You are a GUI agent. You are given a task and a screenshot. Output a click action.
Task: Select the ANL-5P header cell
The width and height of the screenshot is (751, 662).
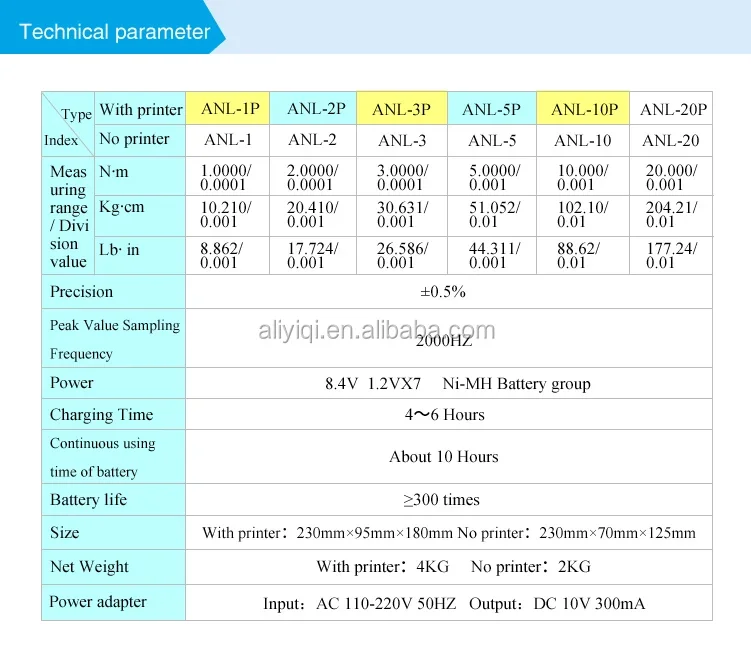tap(492, 108)
